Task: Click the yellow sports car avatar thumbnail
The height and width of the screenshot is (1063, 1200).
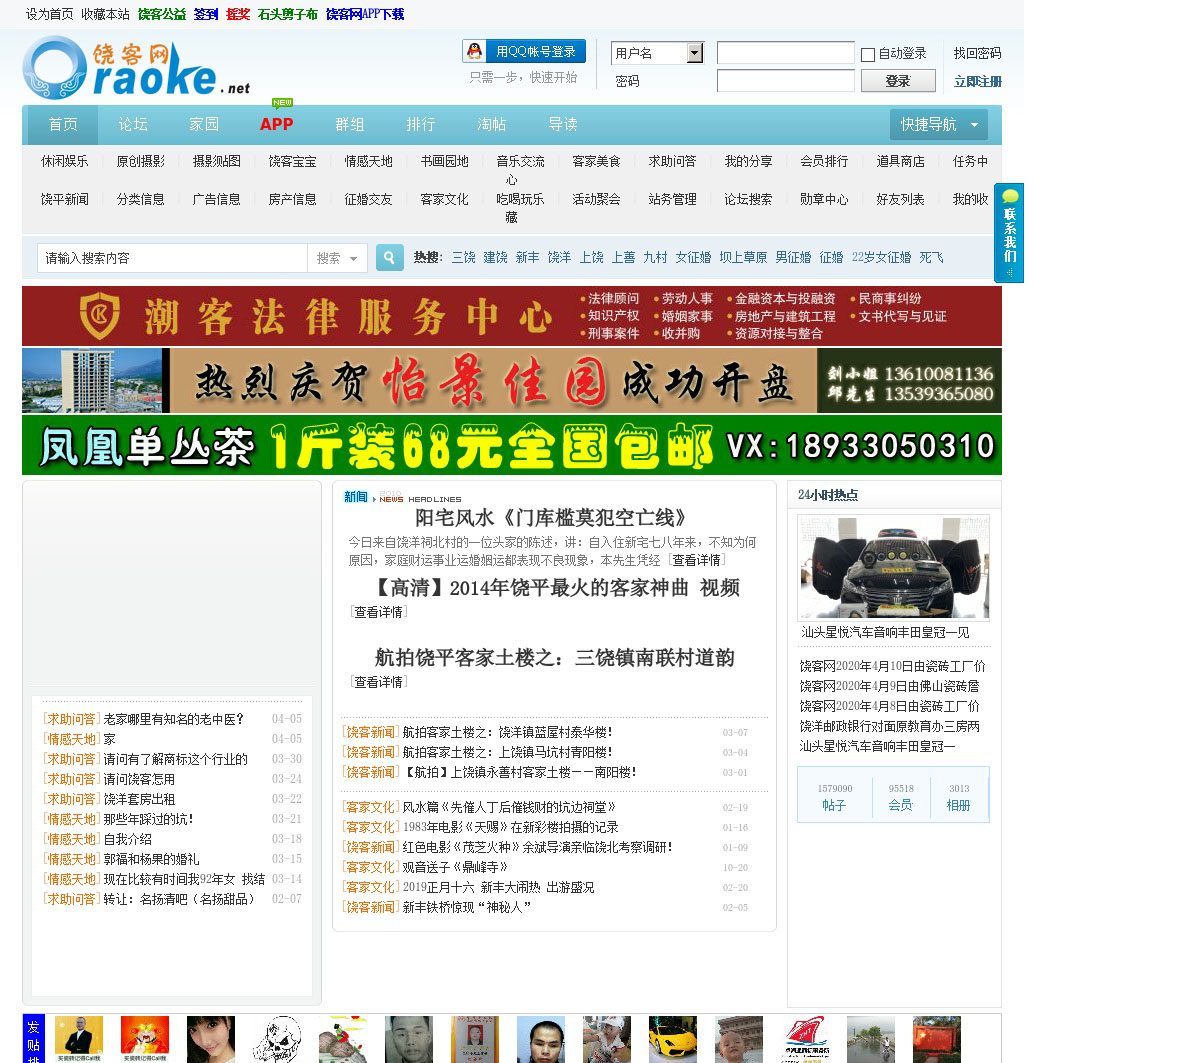Action: (672, 1039)
